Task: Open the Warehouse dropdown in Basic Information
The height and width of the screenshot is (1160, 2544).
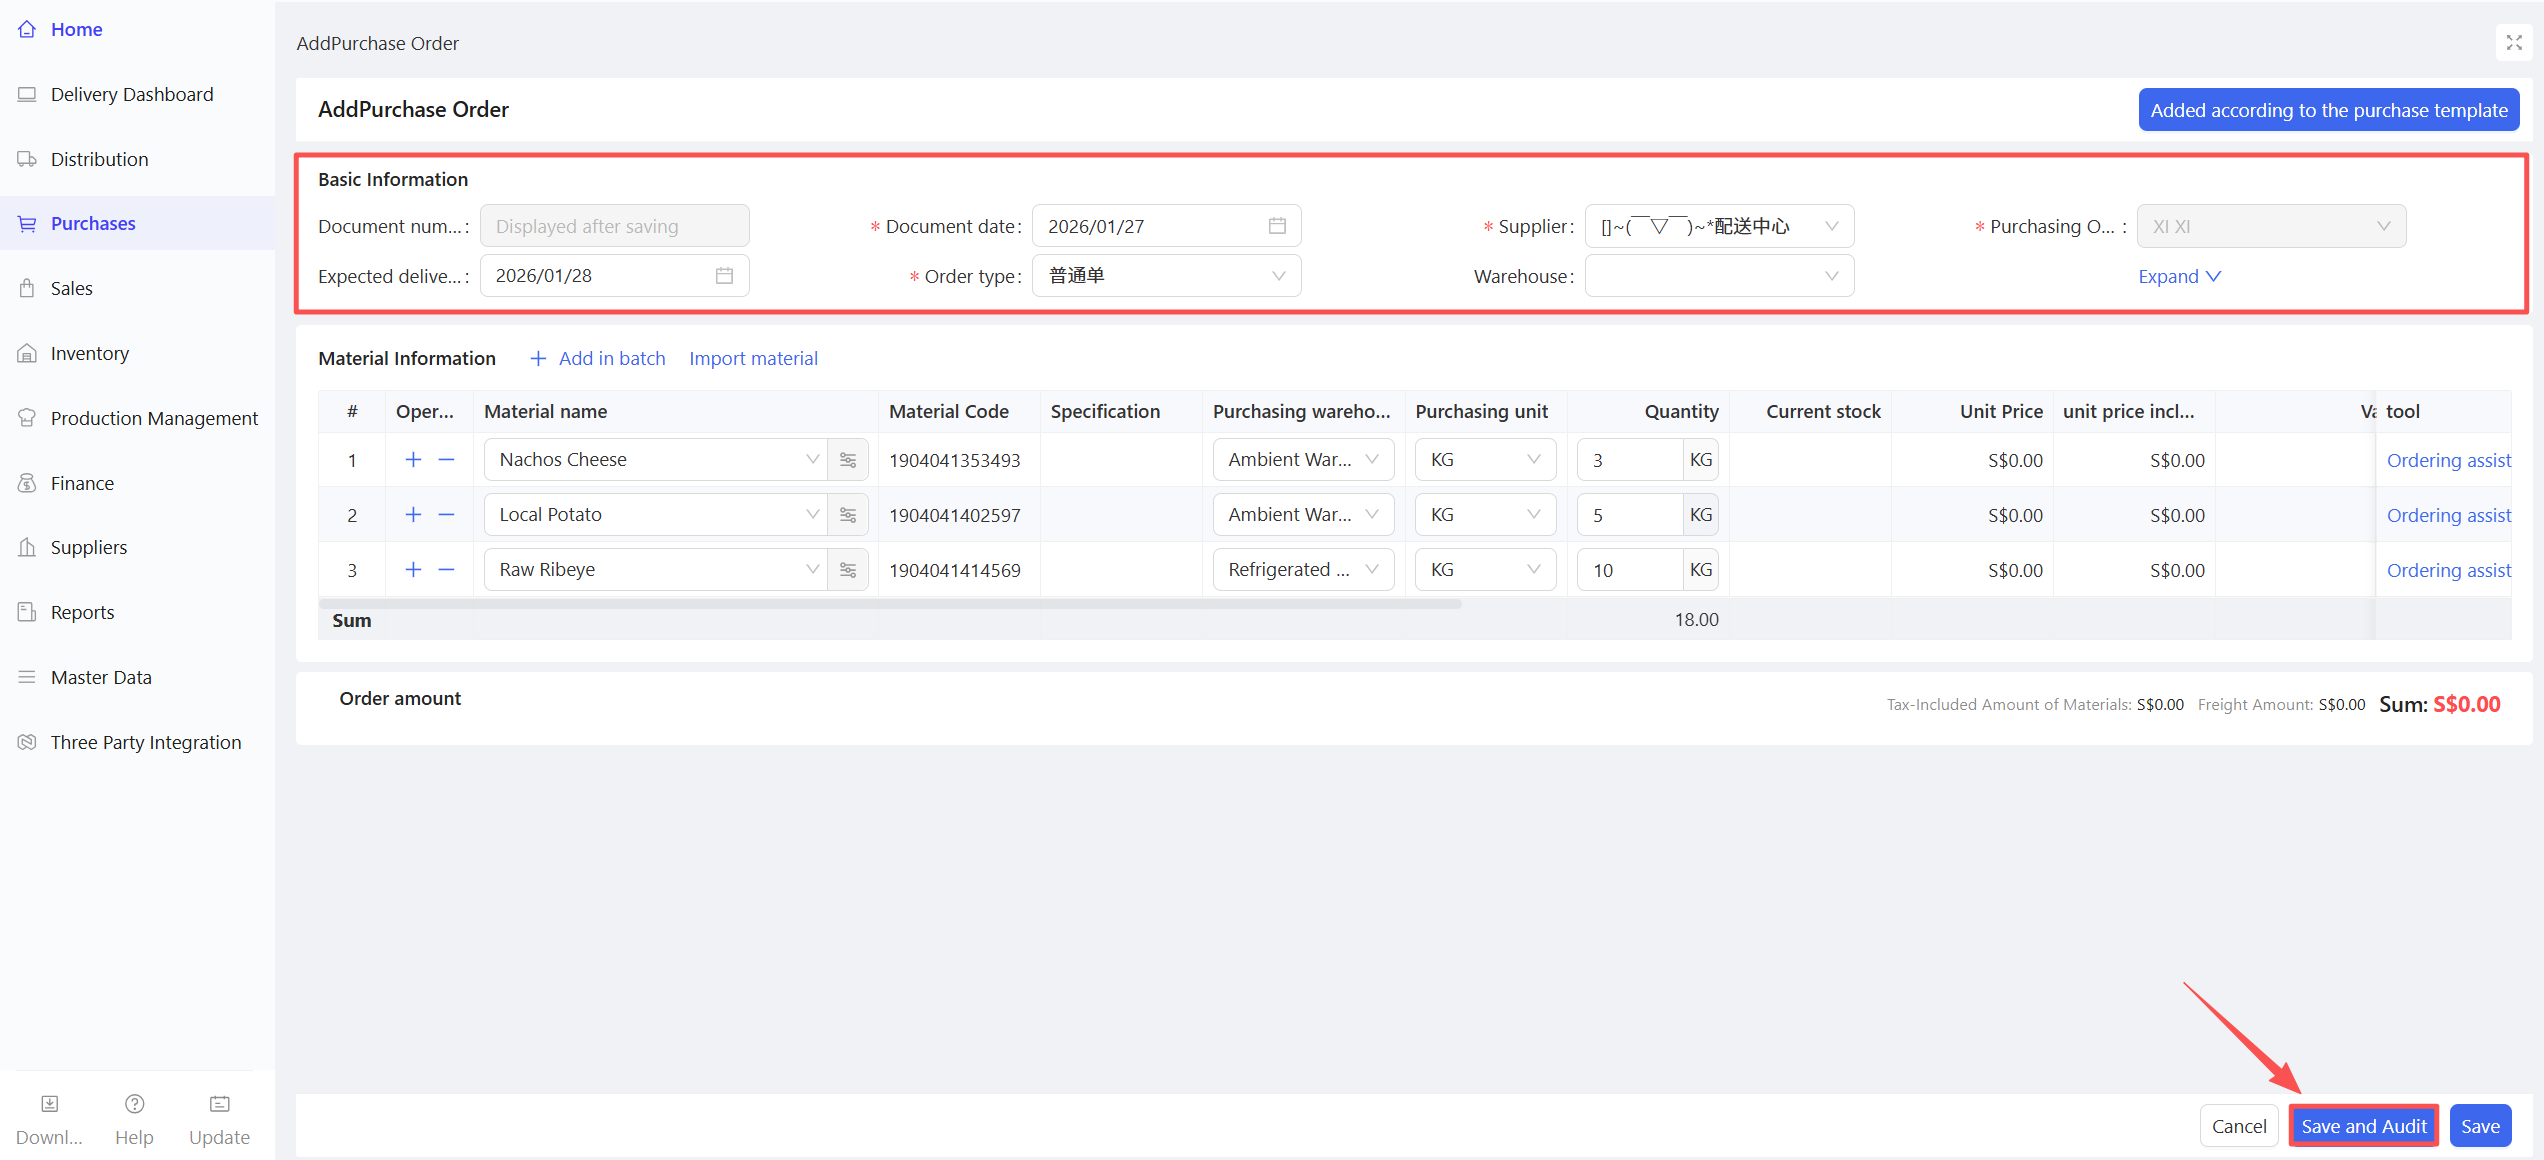Action: click(1719, 276)
